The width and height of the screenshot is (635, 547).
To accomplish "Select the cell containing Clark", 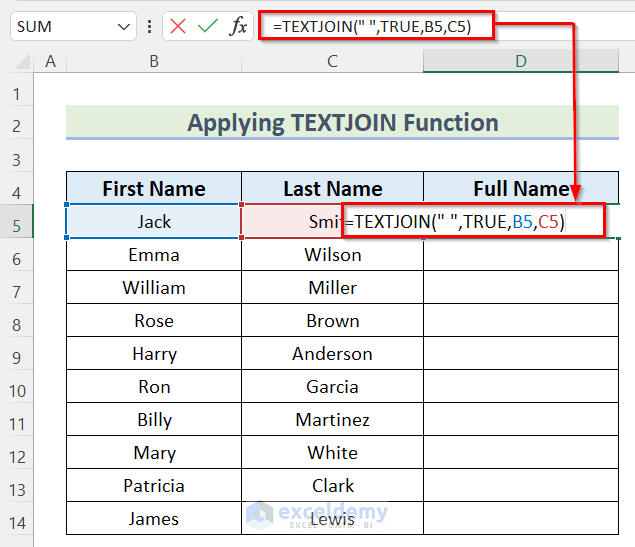I will pyautogui.click(x=332, y=486).
